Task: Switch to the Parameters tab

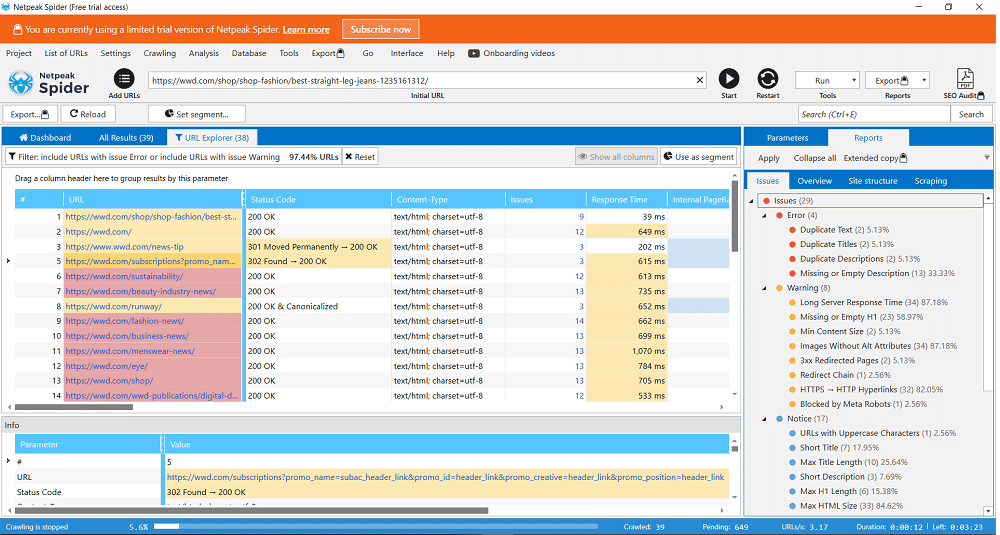Action: tap(787, 138)
